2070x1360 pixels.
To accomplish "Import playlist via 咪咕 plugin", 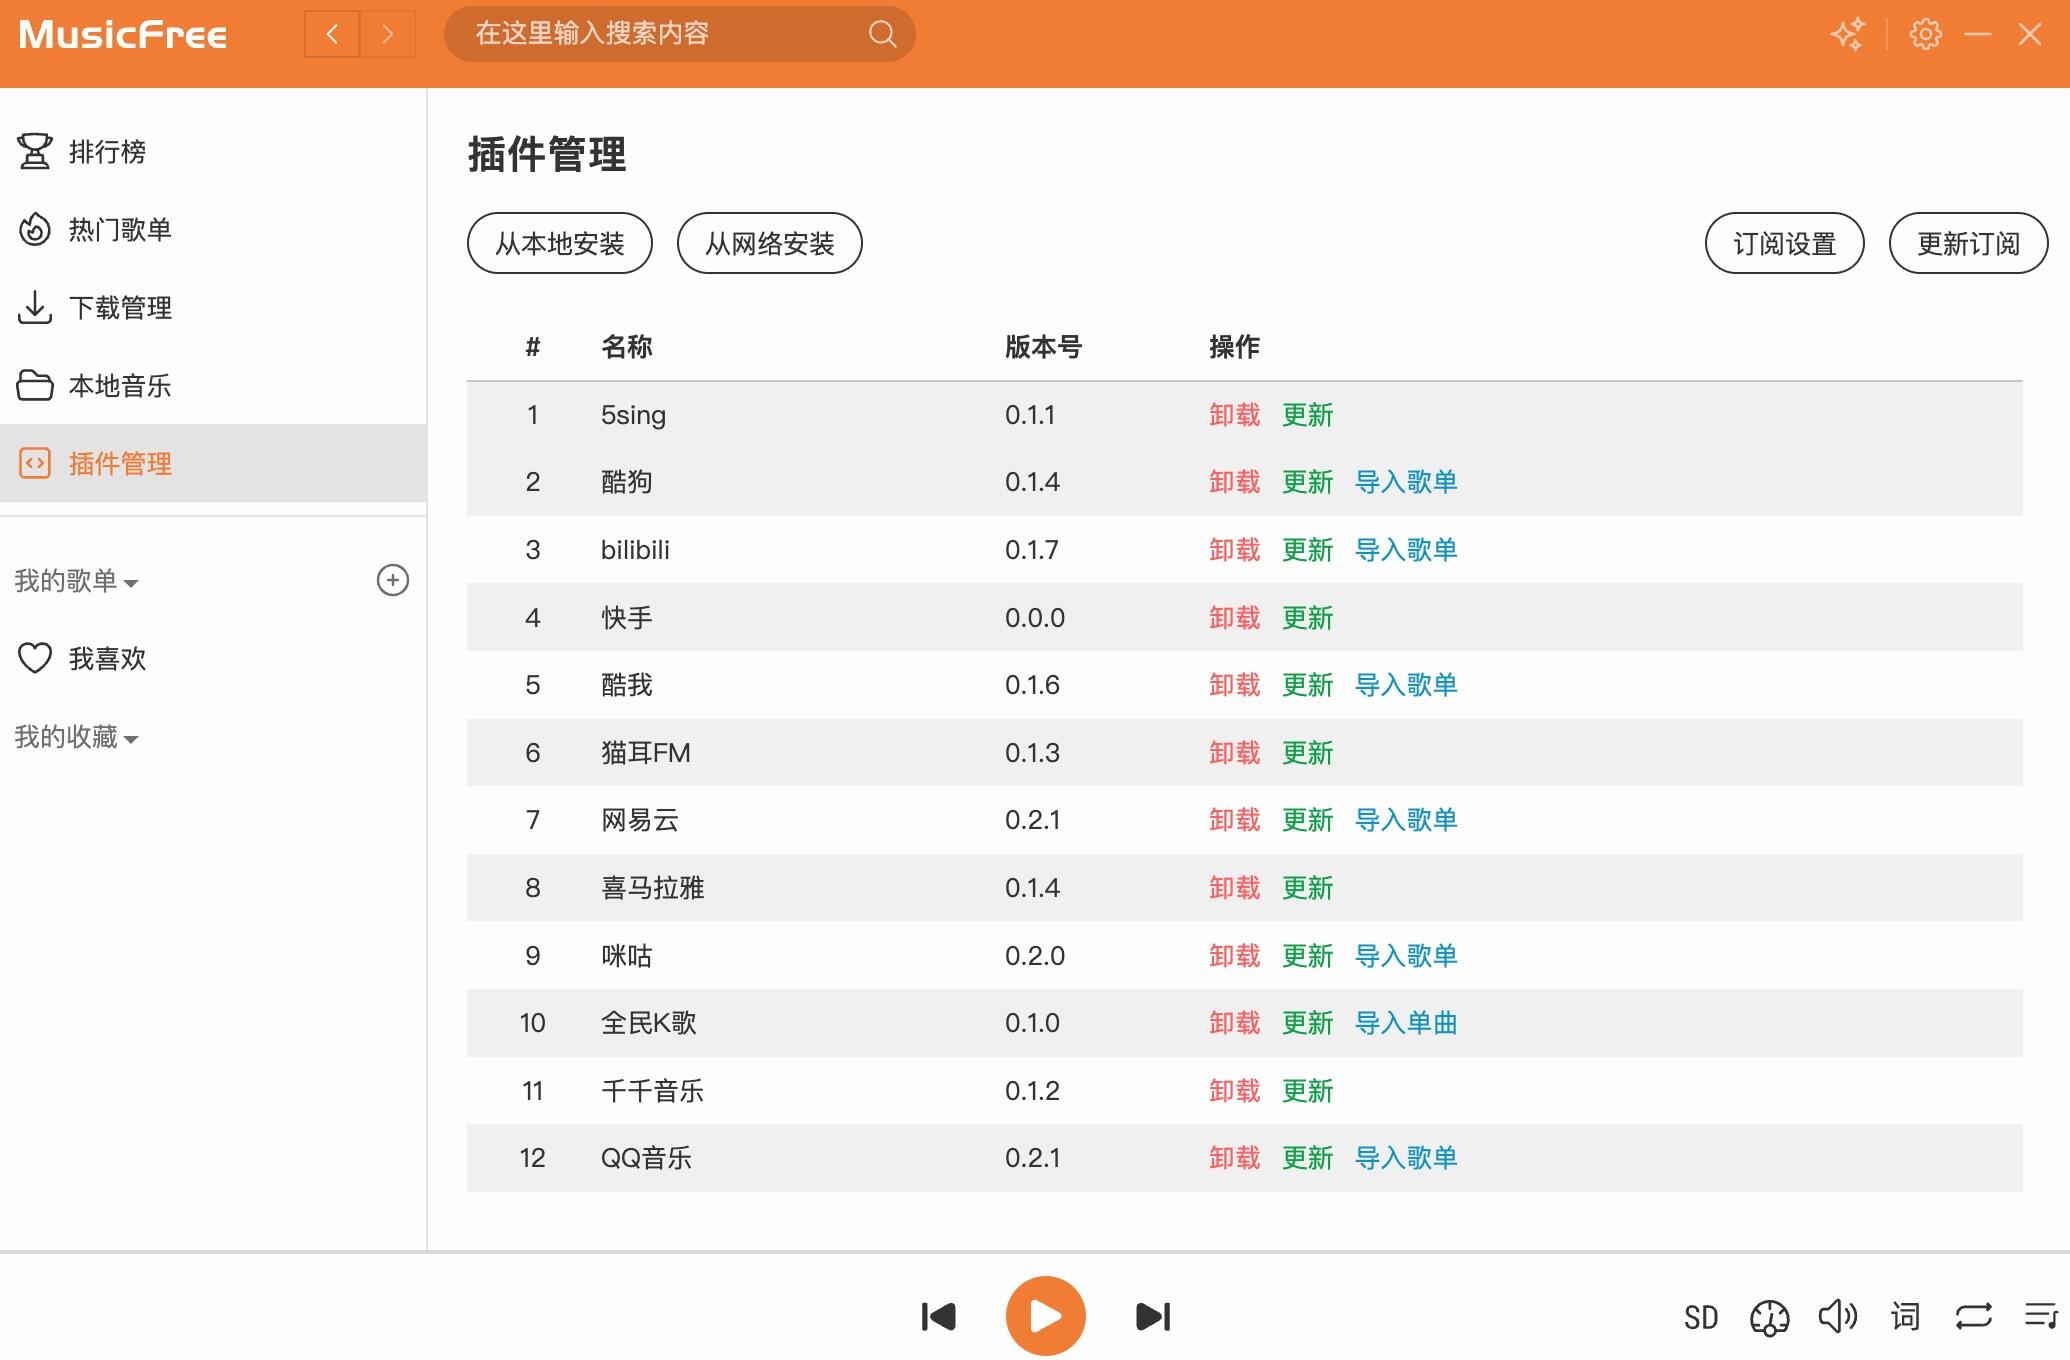I will tap(1406, 956).
